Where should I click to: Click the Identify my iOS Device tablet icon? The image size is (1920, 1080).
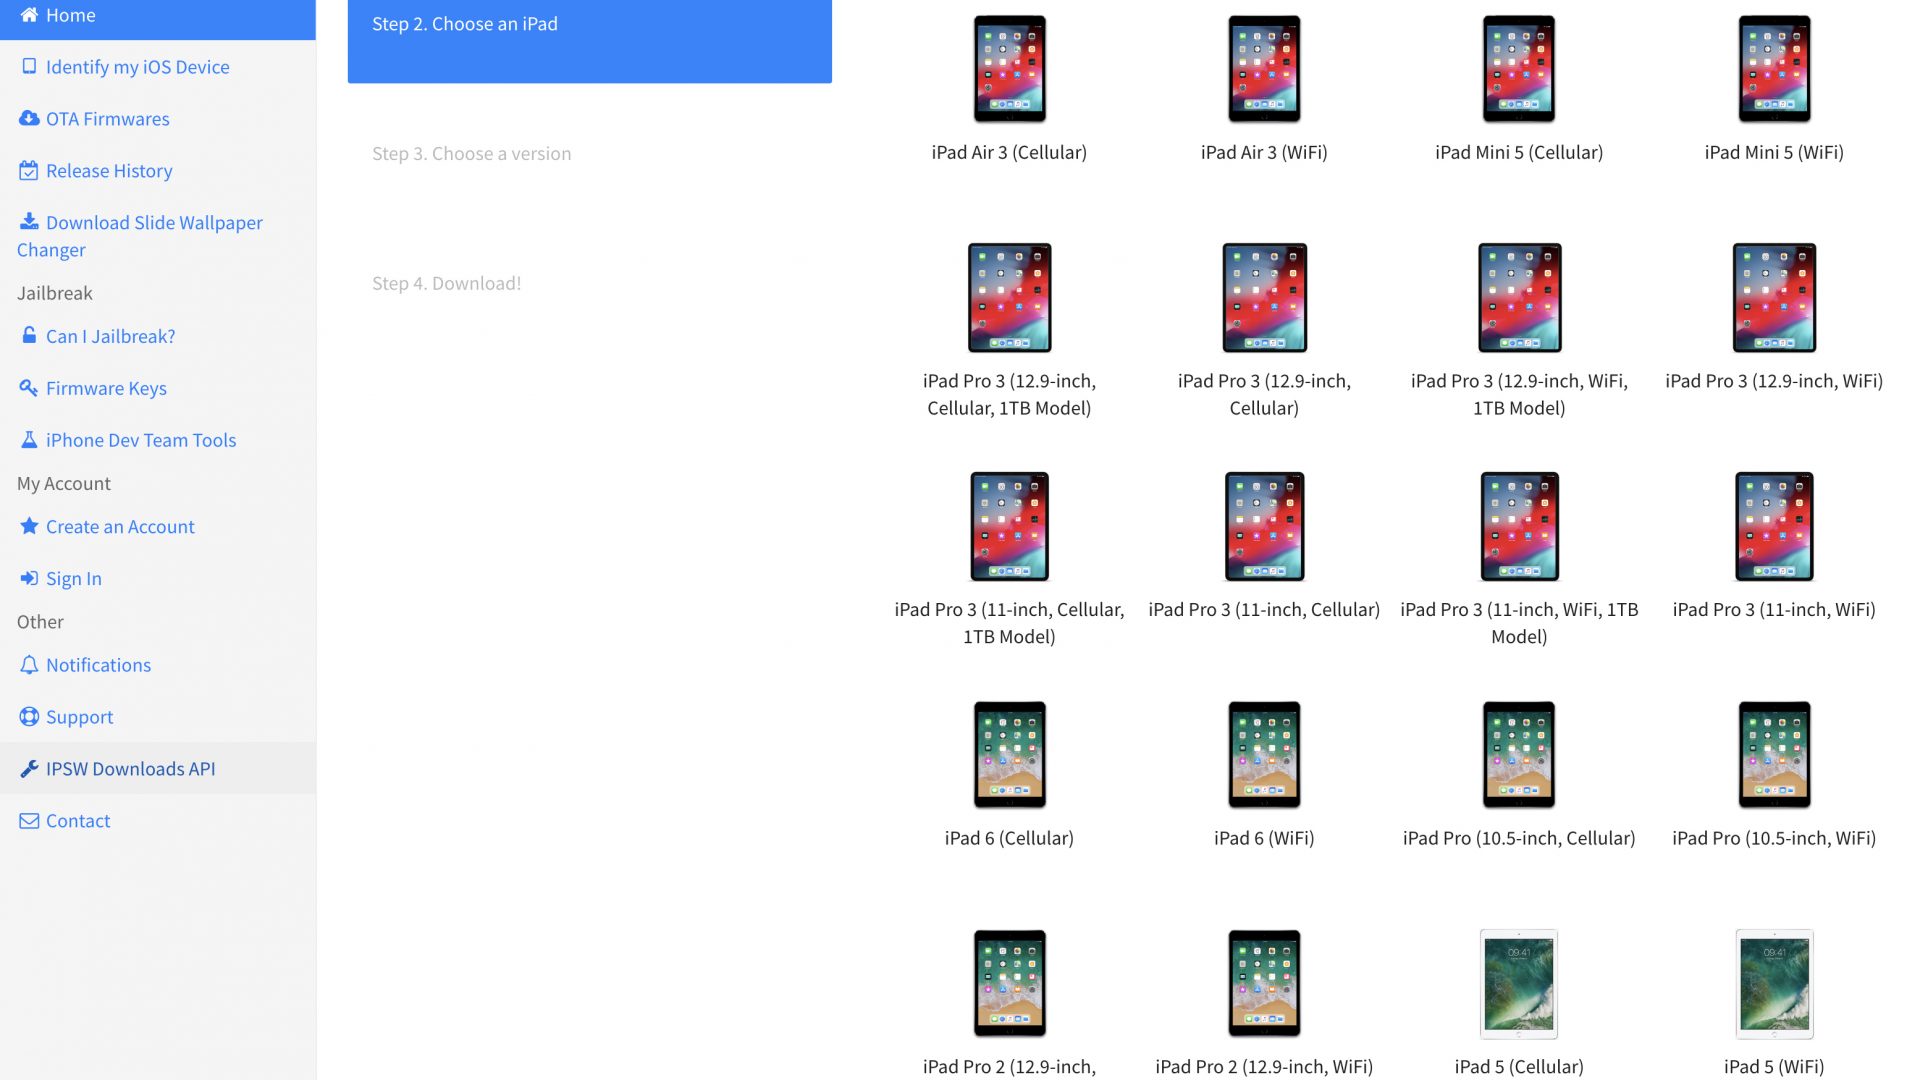click(x=29, y=66)
